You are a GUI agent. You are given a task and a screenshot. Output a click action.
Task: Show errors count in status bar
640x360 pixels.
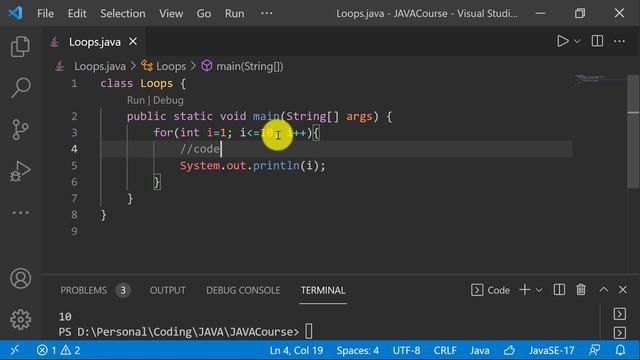pyautogui.click(x=46, y=350)
